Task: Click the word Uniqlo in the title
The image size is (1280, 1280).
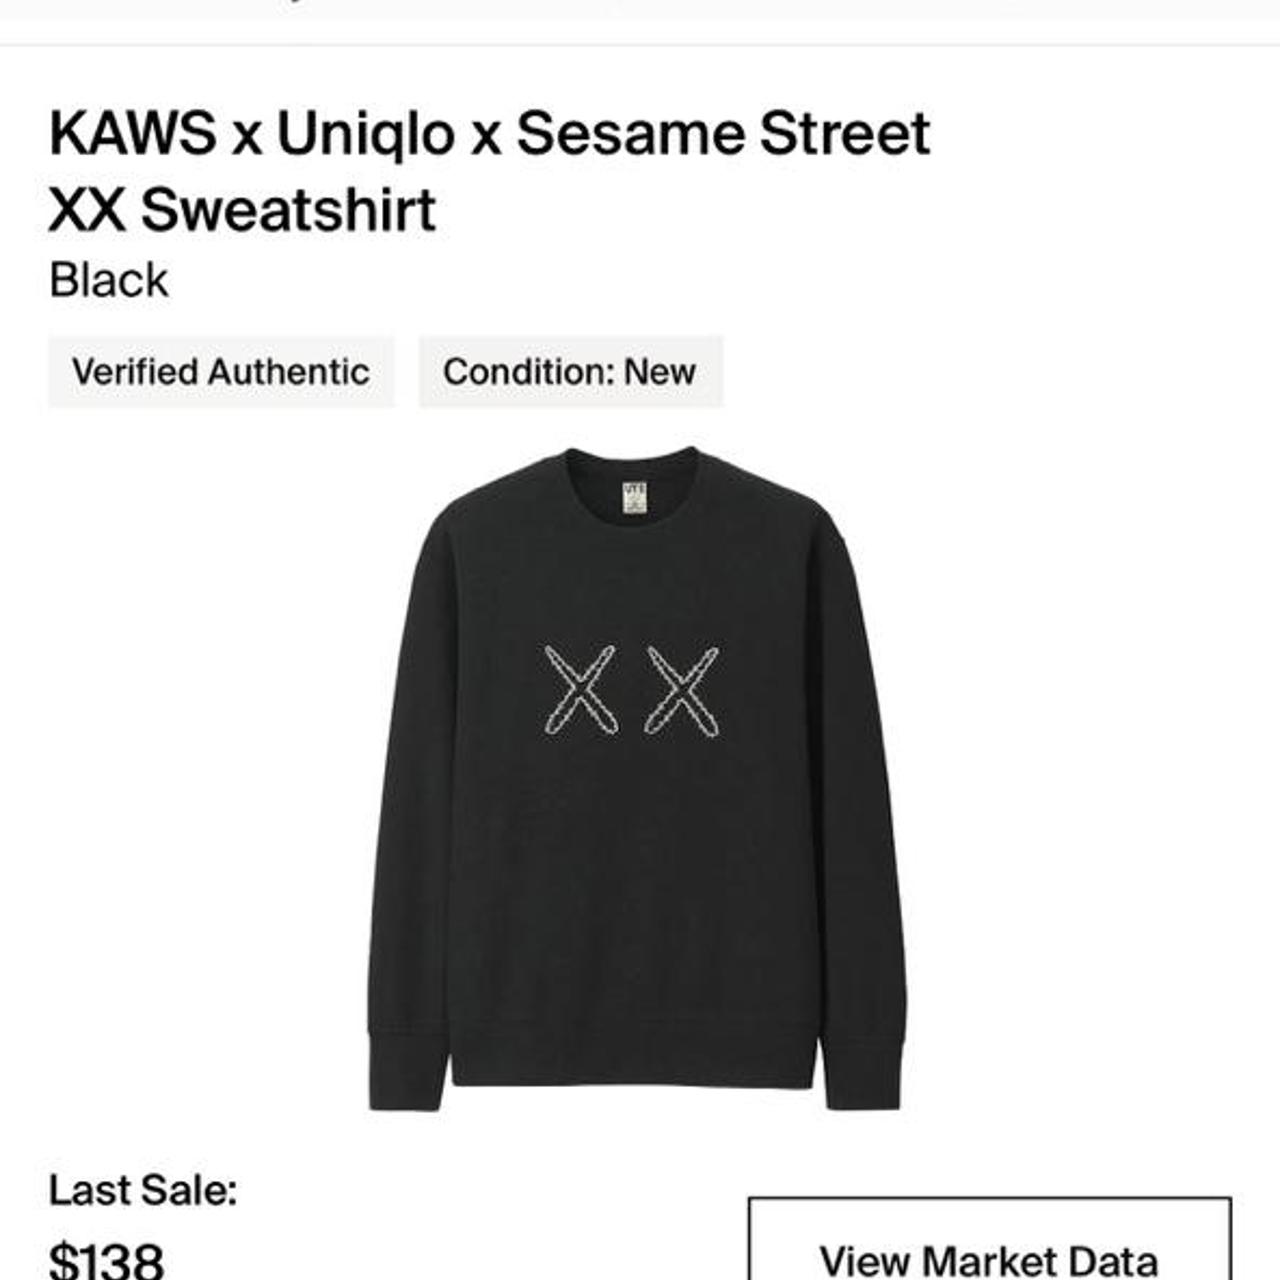Action: coord(366,134)
